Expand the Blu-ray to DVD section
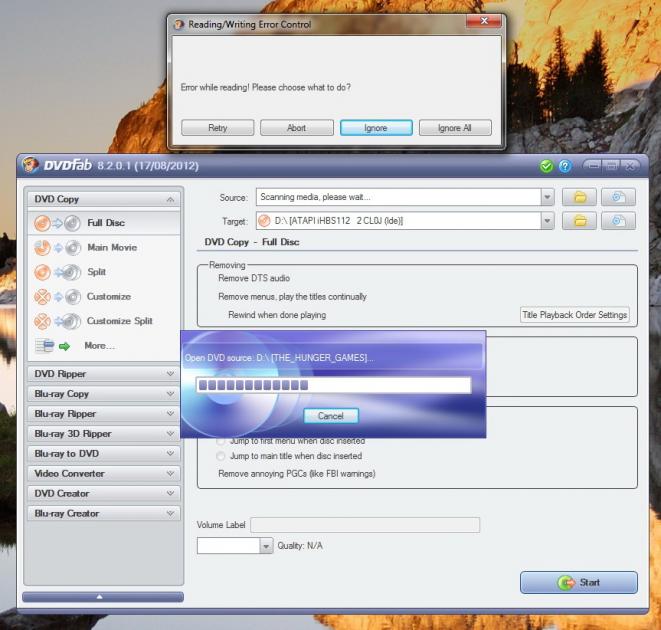 point(170,454)
